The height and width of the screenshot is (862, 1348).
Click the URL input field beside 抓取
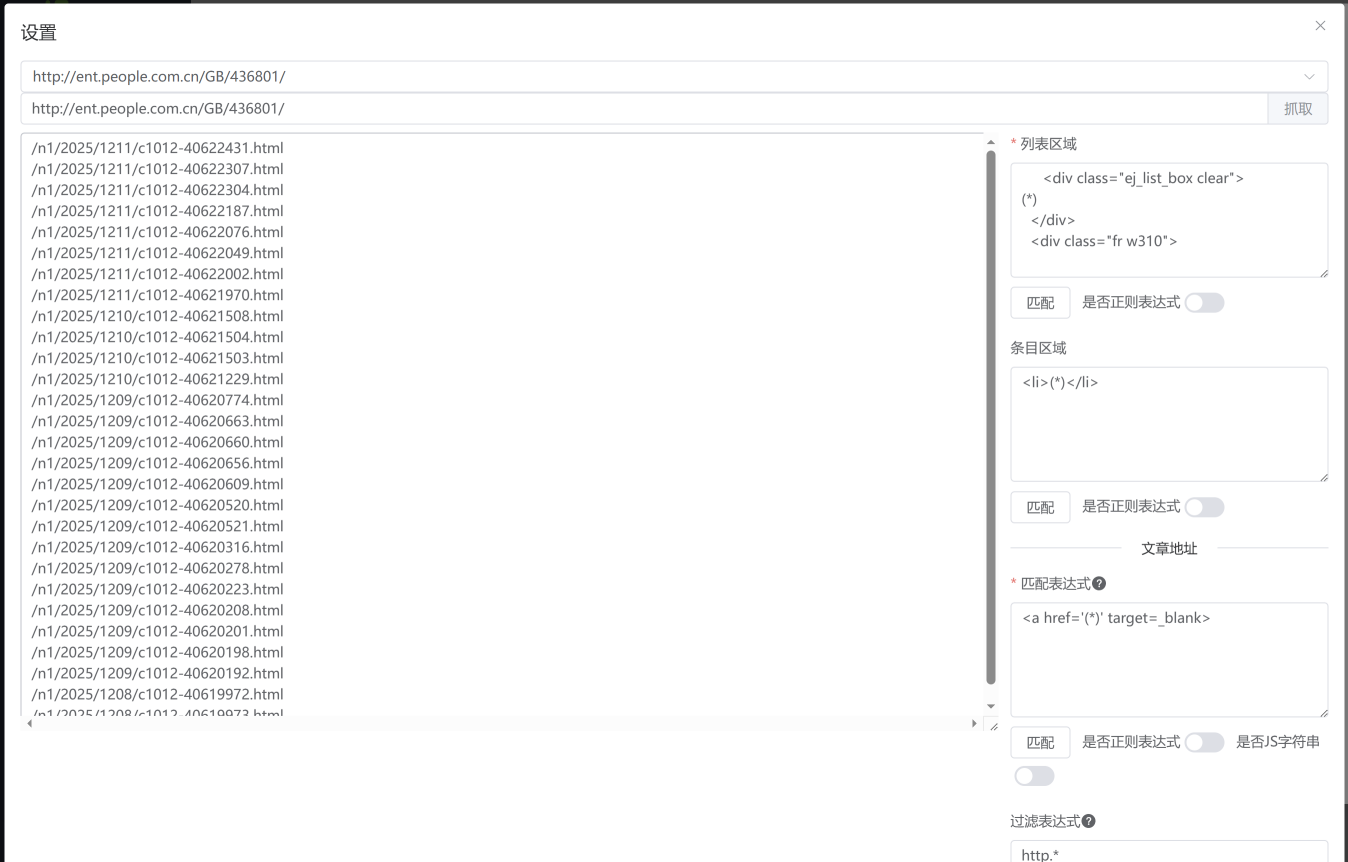(640, 109)
